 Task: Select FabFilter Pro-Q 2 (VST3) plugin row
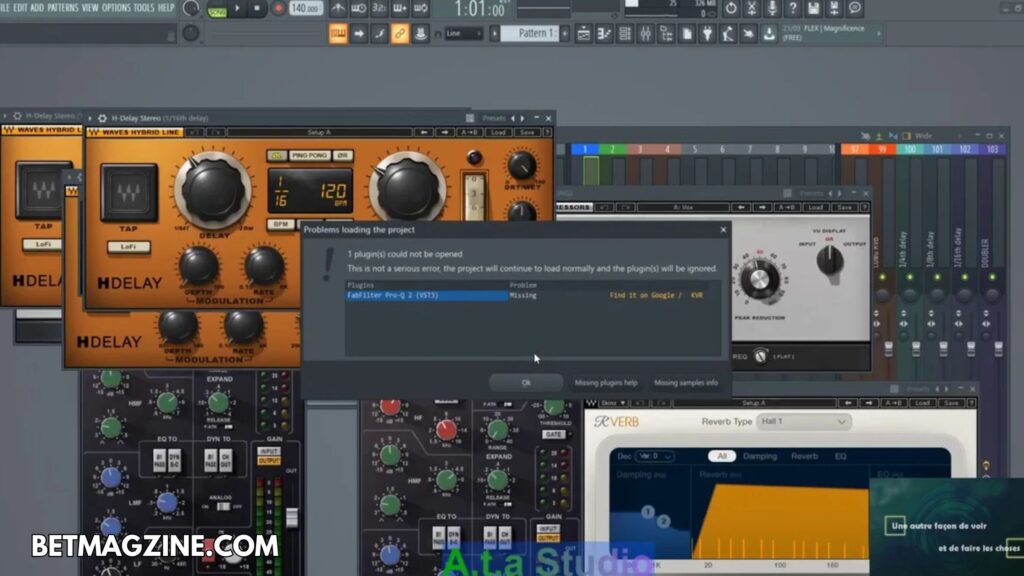pyautogui.click(x=427, y=295)
